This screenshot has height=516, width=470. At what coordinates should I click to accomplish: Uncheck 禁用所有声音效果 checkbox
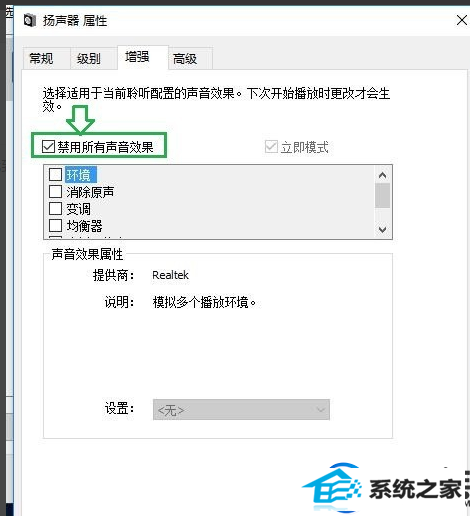[48, 146]
